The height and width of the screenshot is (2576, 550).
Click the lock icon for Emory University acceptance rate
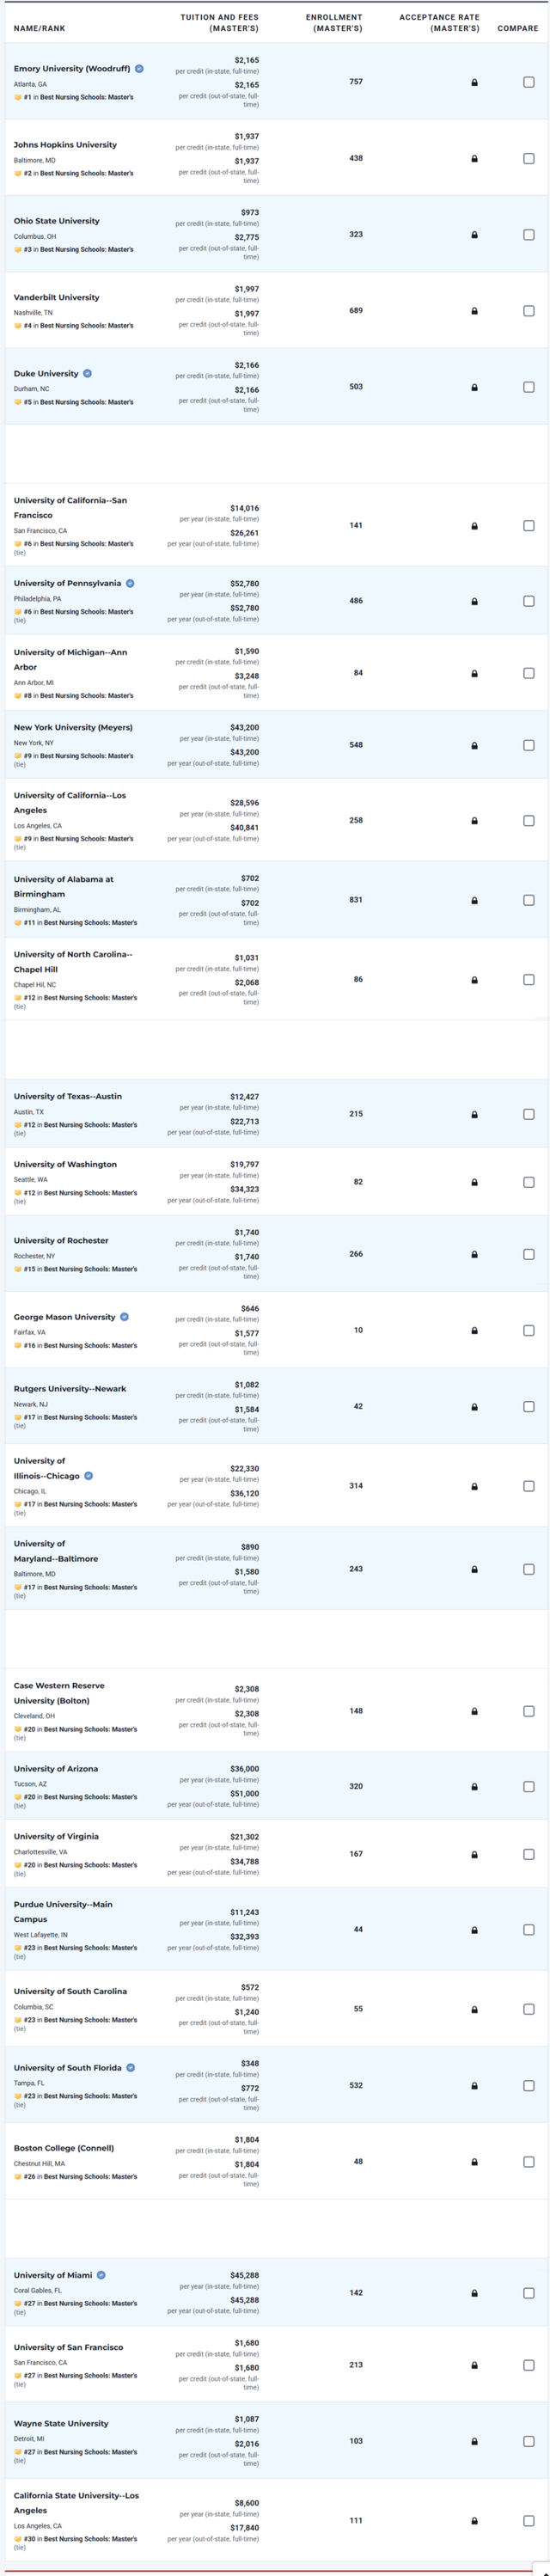click(x=474, y=82)
